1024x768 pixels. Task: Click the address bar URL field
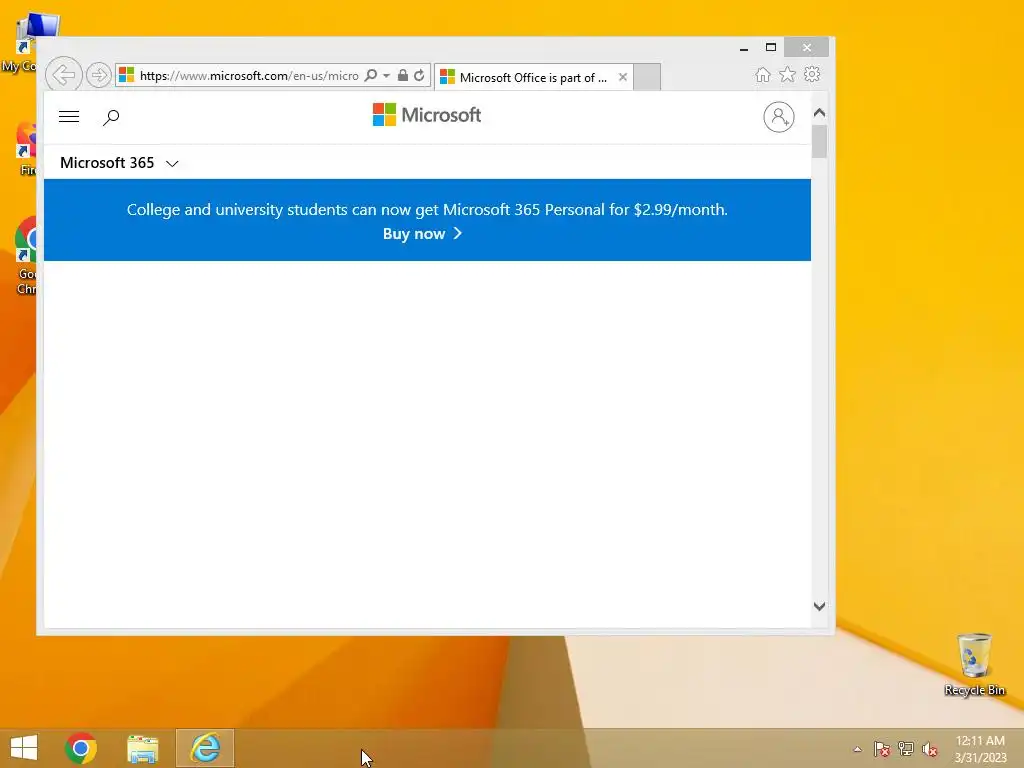249,76
